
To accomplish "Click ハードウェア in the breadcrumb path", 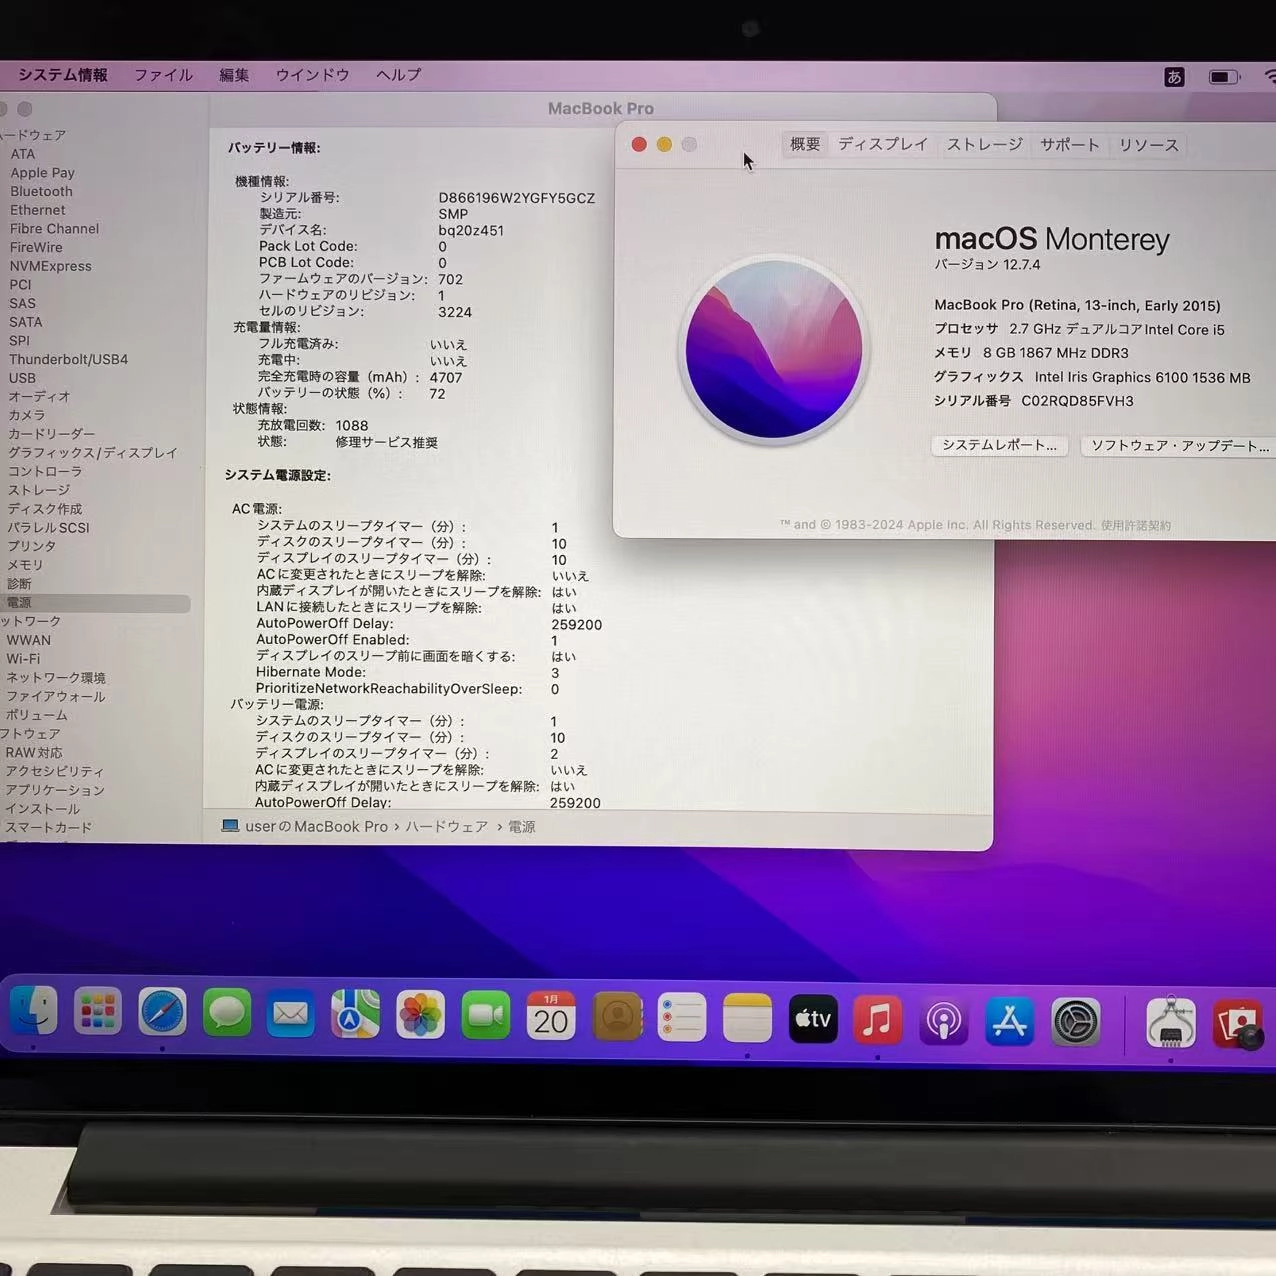I will point(445,826).
